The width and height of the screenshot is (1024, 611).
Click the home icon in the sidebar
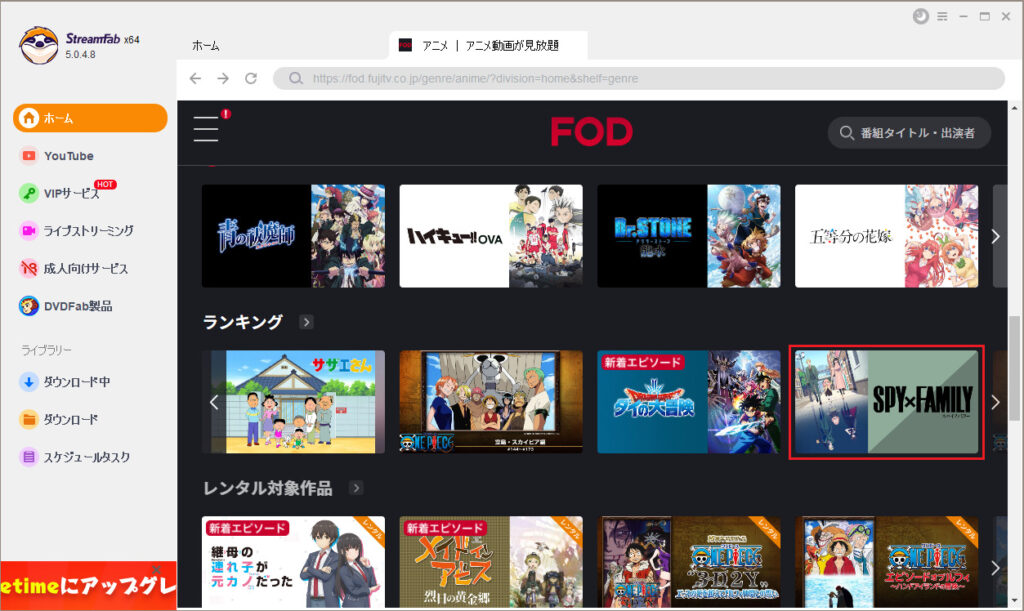pos(29,118)
